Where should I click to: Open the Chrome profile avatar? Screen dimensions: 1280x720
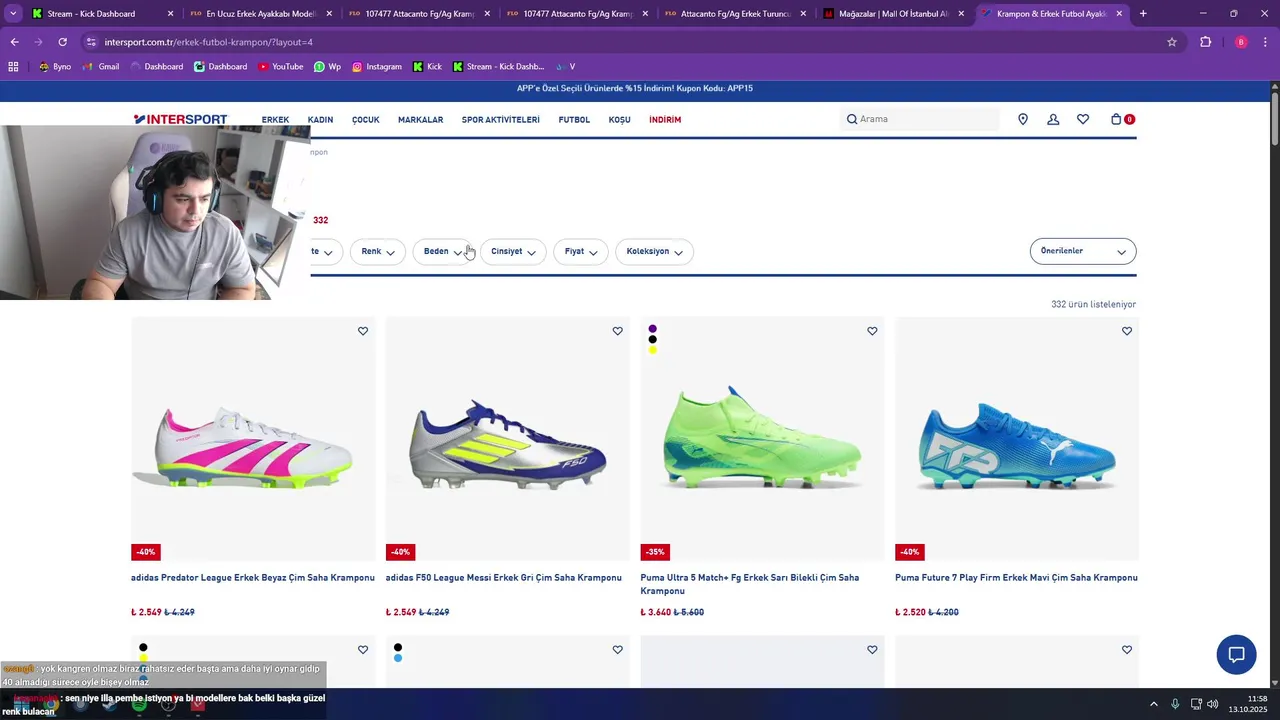click(1241, 42)
